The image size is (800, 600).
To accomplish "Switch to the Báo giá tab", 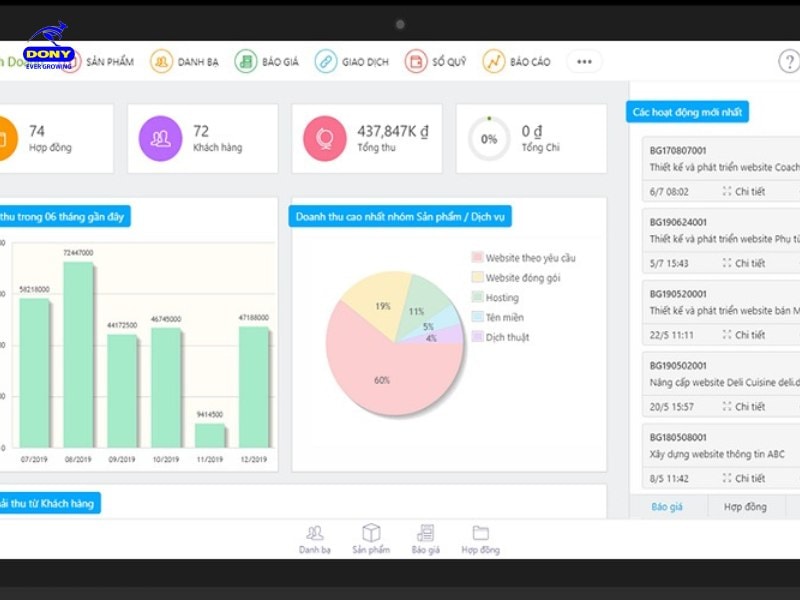I will click(x=667, y=507).
